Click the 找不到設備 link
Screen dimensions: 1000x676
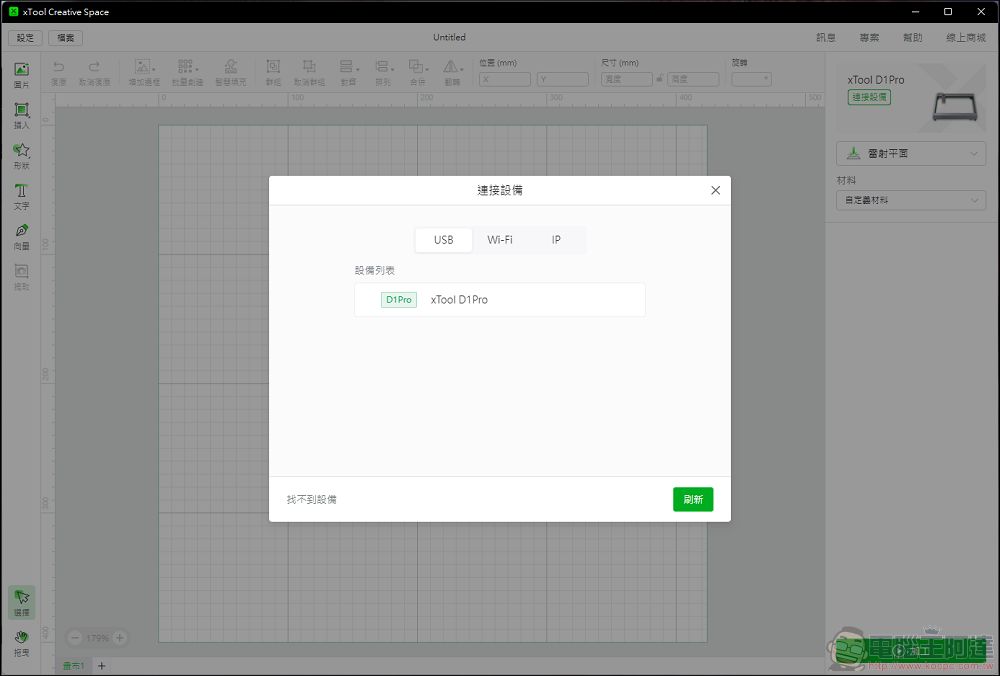(312, 499)
